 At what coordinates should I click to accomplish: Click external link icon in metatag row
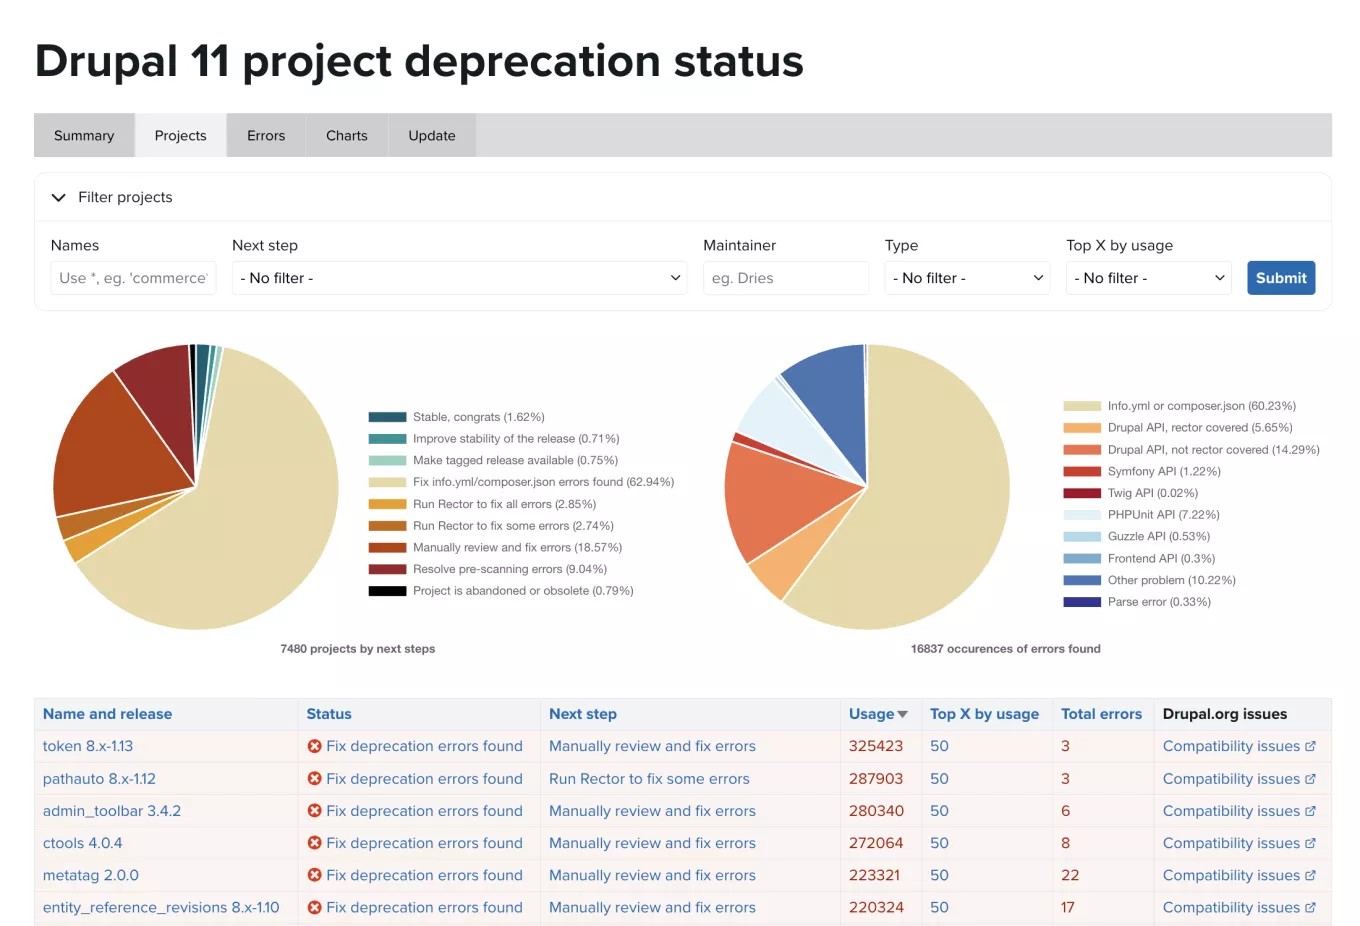[x=1310, y=875]
